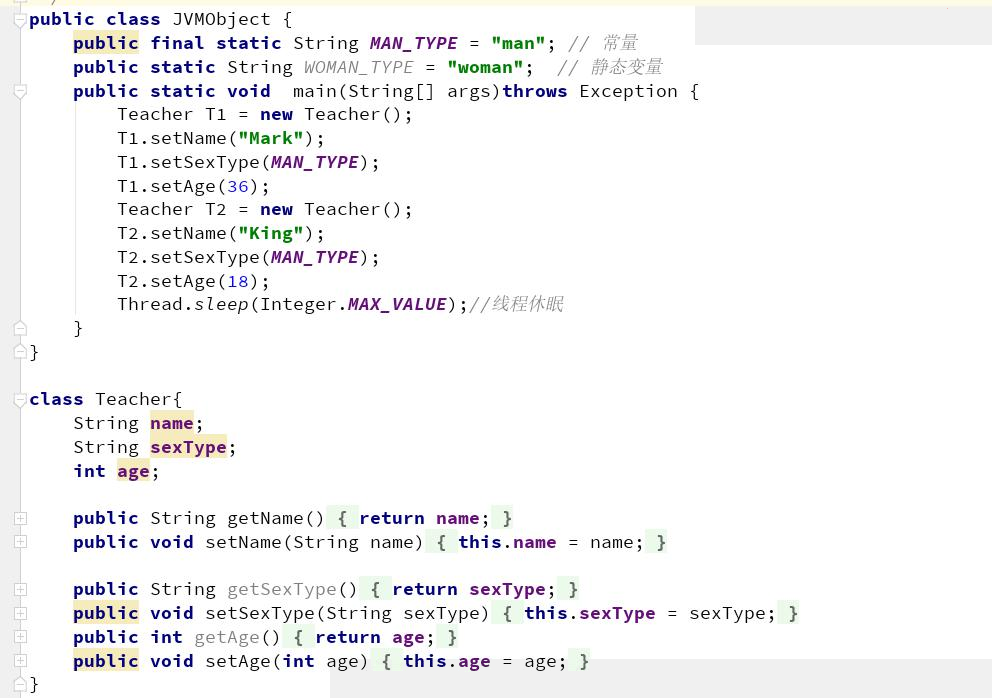Click the comment text 静态变量
Image resolution: width=992 pixels, height=698 pixels.
[626, 66]
